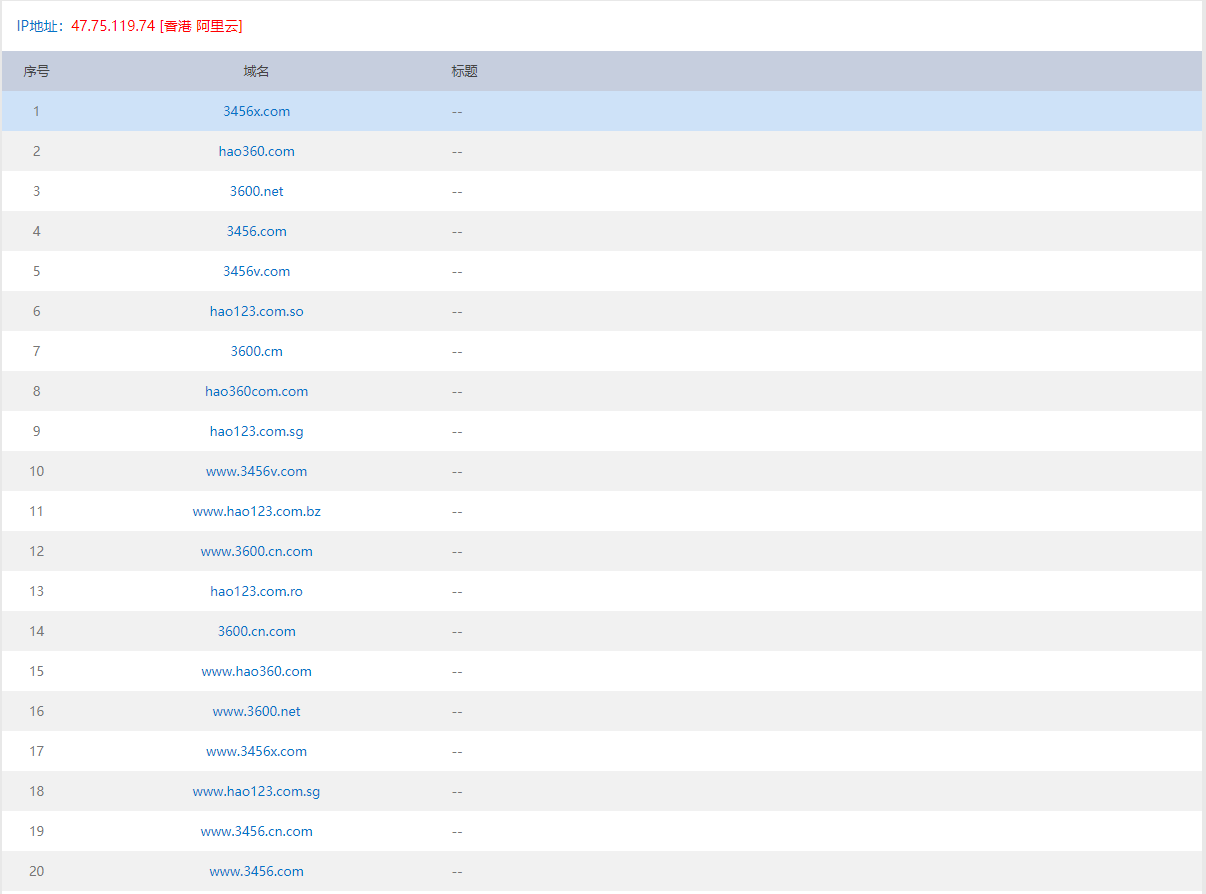This screenshot has width=1206, height=894.
Task: Click the 香港 阿里云 location label
Action: [x=201, y=26]
